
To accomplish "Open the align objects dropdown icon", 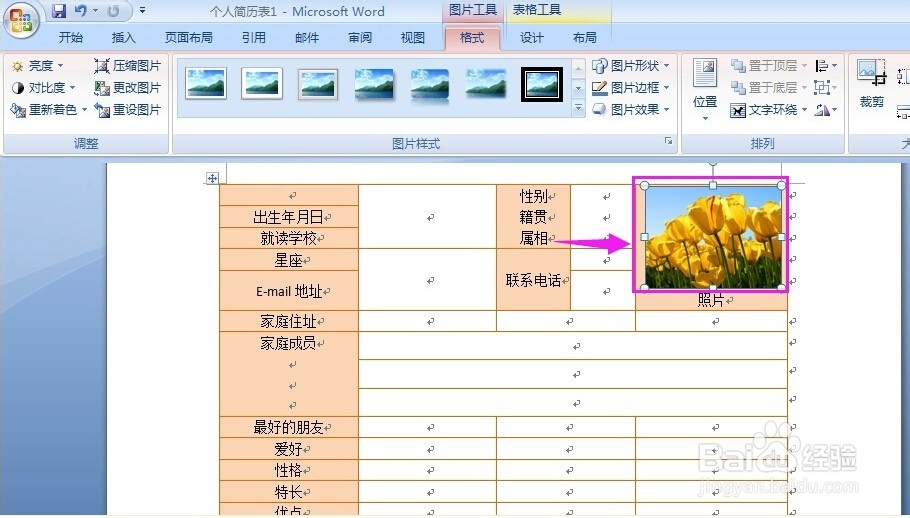I will point(825,66).
